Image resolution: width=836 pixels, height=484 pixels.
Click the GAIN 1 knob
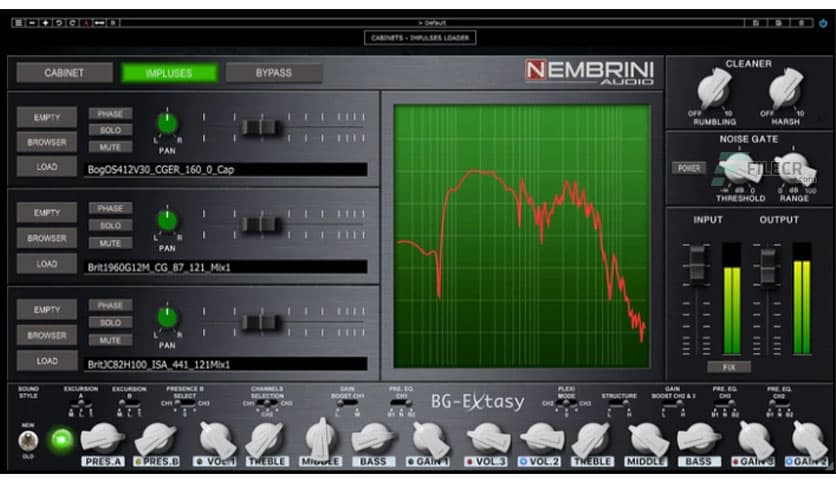click(x=430, y=439)
